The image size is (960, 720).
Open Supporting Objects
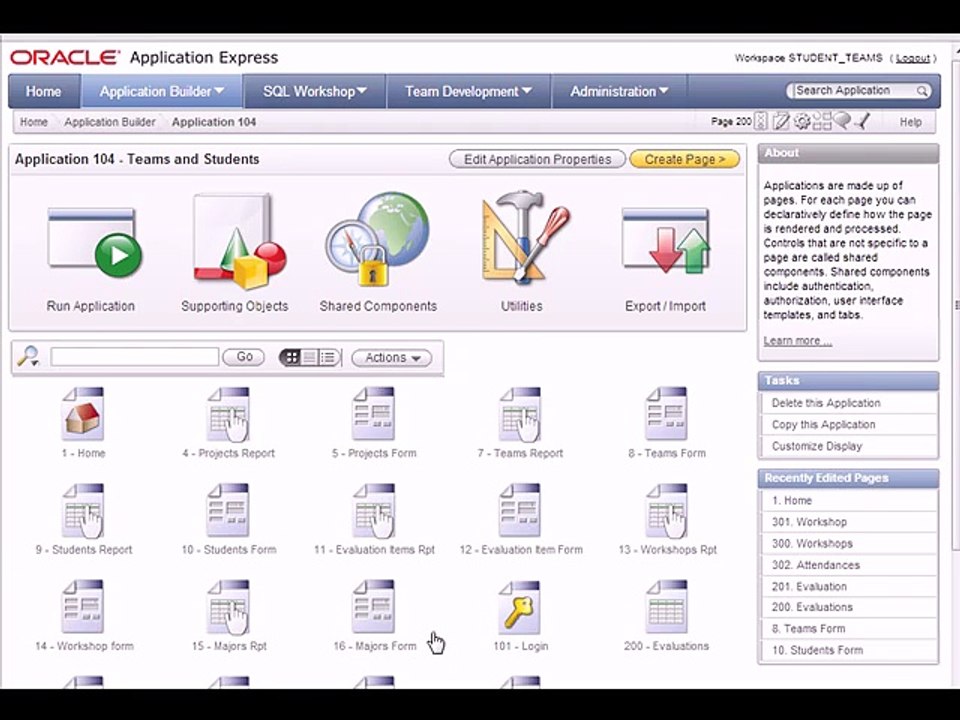[239, 242]
